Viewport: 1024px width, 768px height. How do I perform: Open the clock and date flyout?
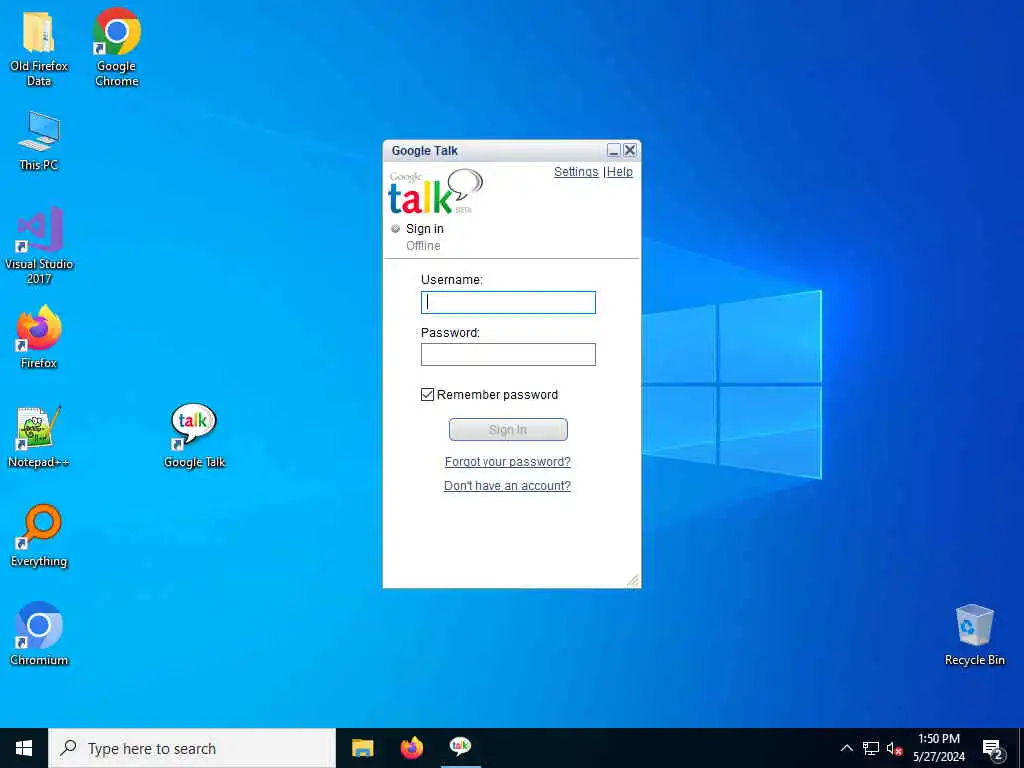point(938,748)
